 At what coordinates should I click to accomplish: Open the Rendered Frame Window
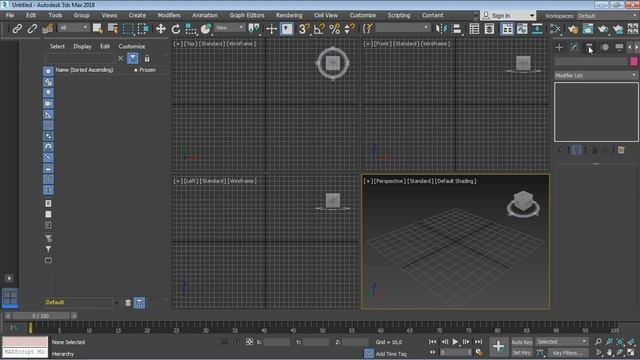[x=588, y=29]
